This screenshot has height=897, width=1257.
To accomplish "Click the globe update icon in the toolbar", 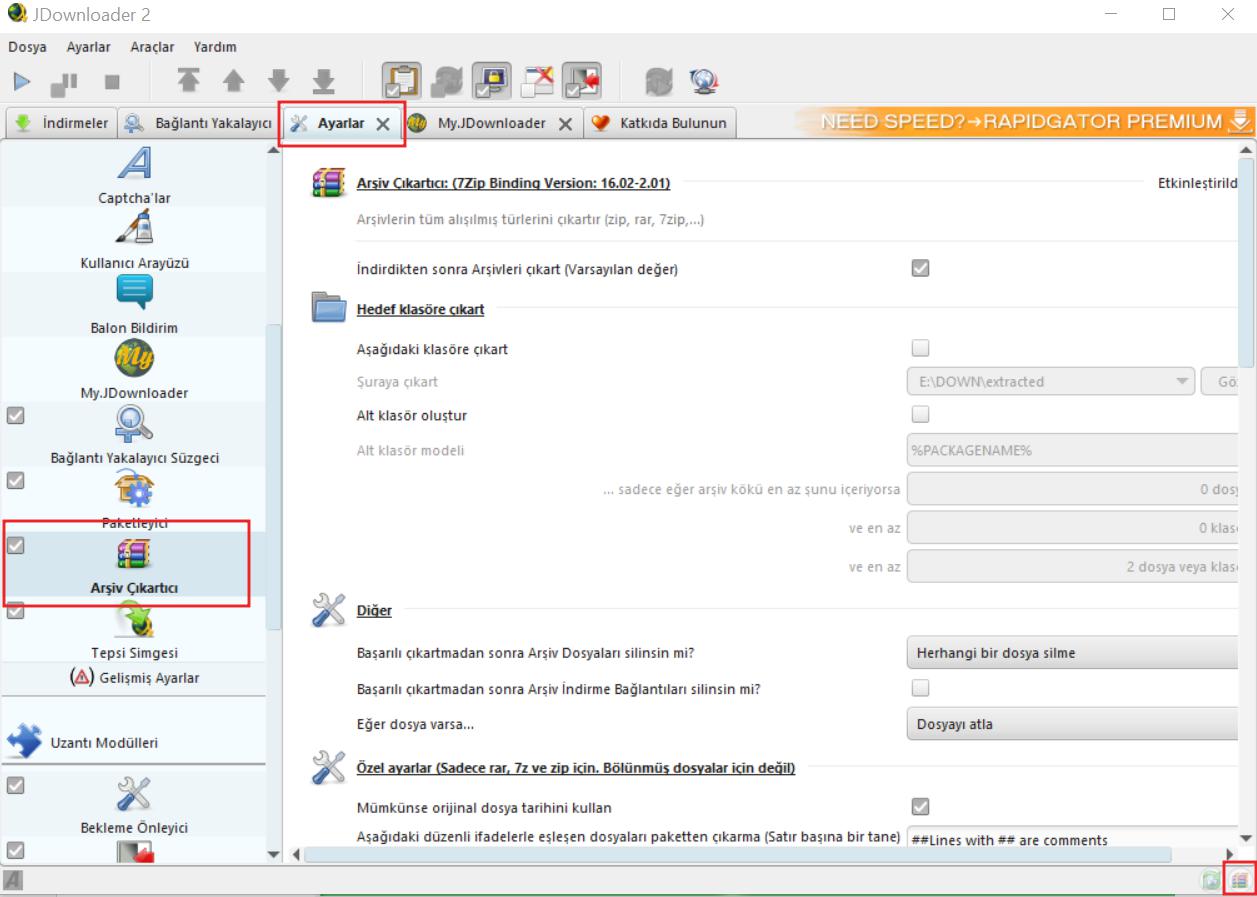I will point(704,82).
